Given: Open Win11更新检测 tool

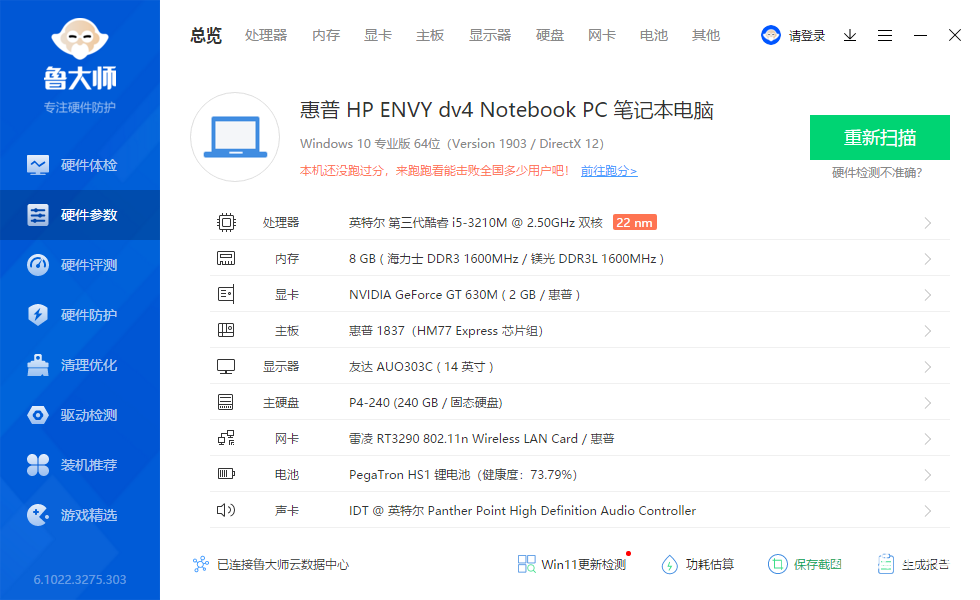Looking at the screenshot, I should pos(572,564).
